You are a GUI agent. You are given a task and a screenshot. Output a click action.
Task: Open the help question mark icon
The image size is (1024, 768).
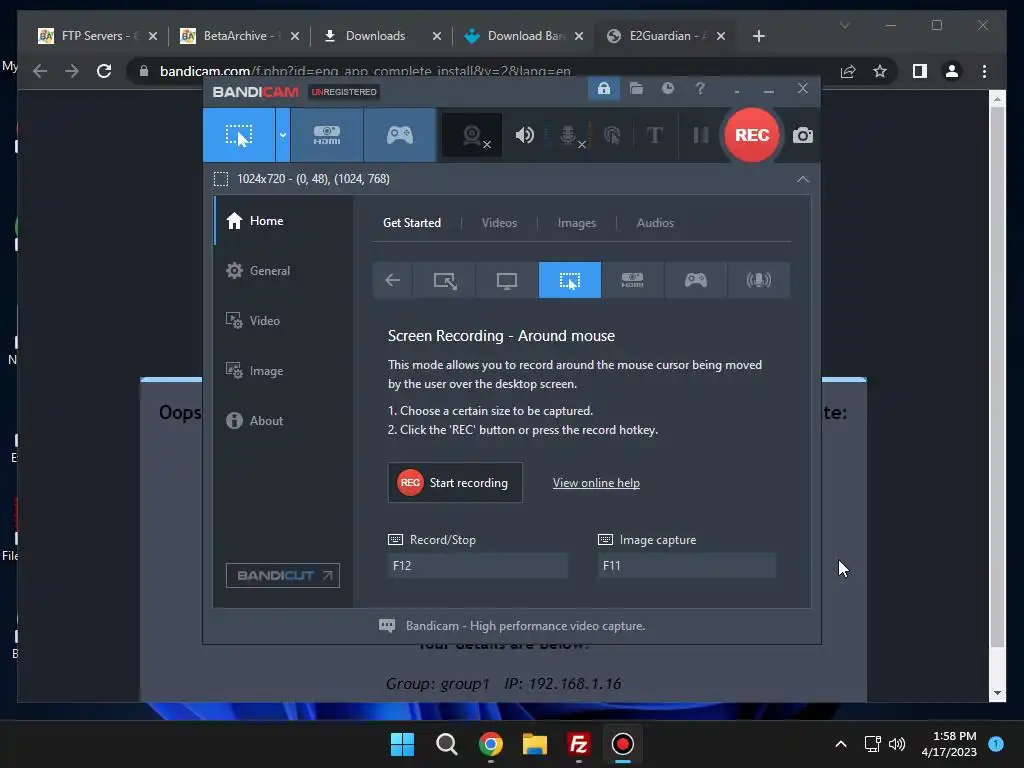pos(700,88)
